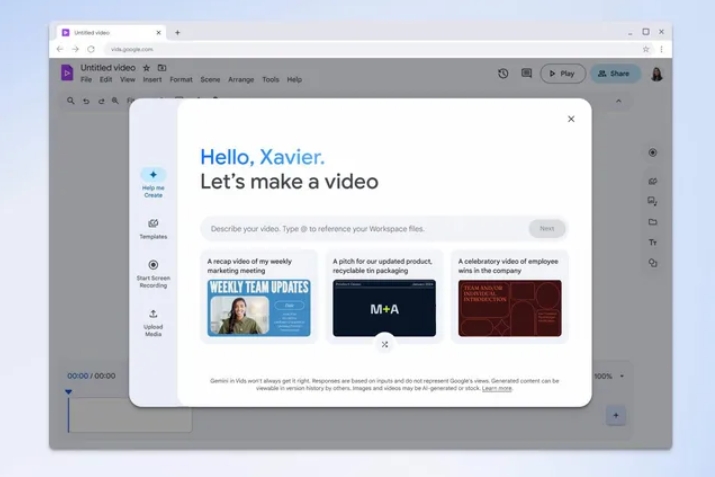
Task: Close the Untitled video browser tab
Action: tap(158, 32)
